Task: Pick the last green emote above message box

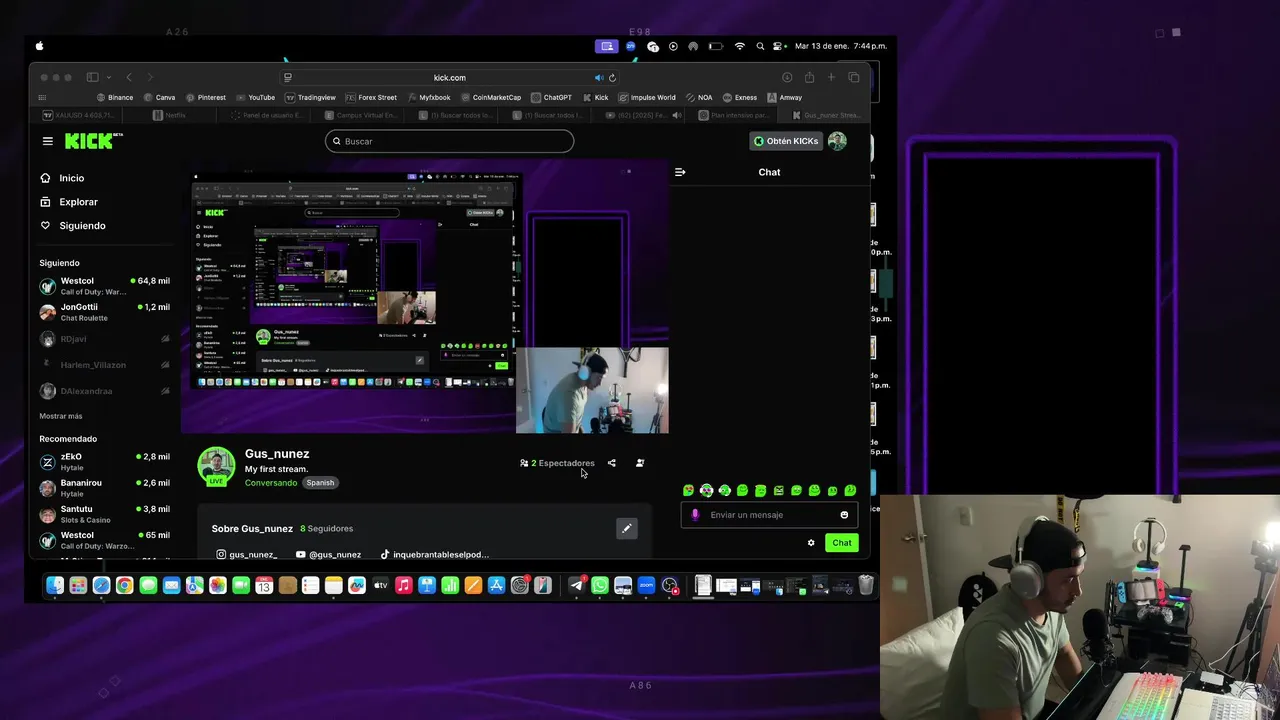Action: pos(850,490)
